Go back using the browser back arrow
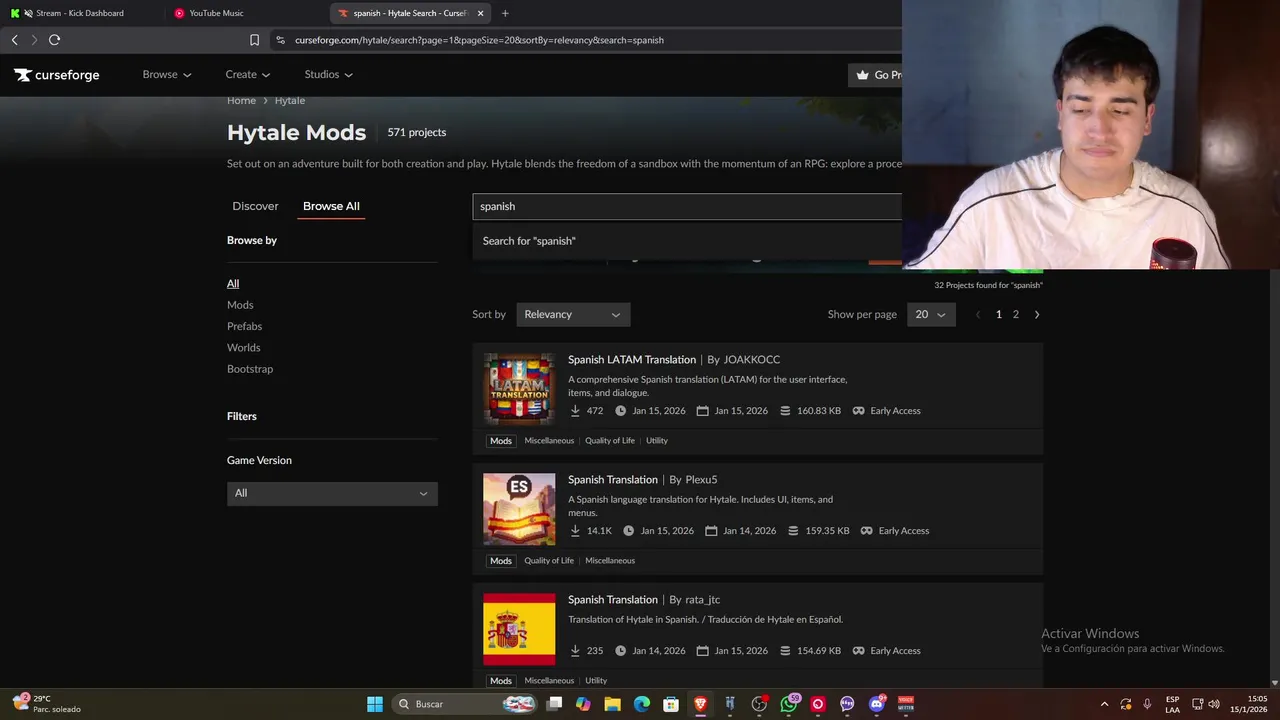This screenshot has width=1280, height=720. pos(14,40)
